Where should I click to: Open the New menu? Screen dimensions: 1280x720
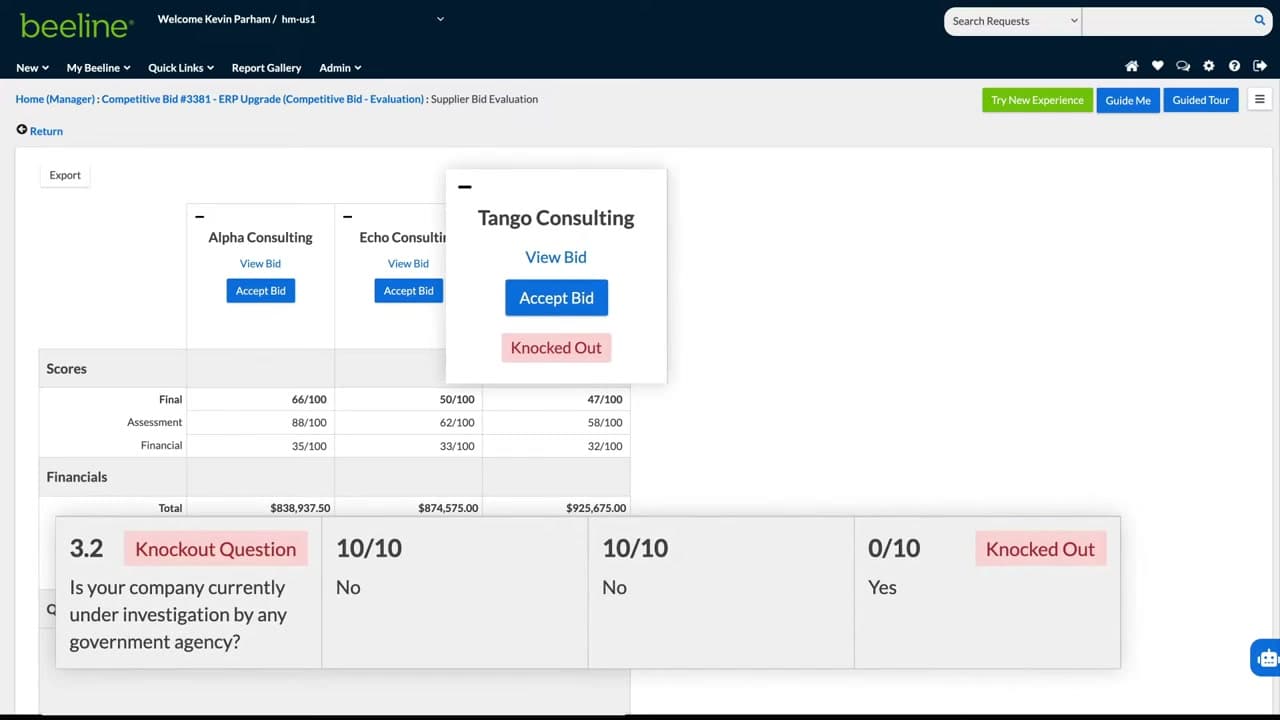[32, 68]
